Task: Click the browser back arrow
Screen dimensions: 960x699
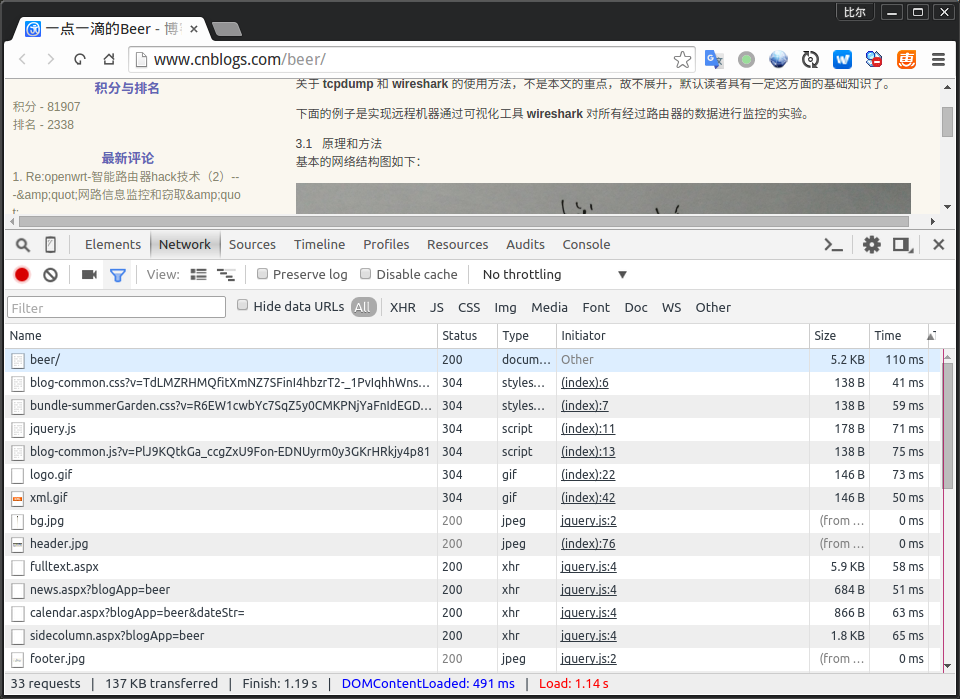Action: [23, 59]
